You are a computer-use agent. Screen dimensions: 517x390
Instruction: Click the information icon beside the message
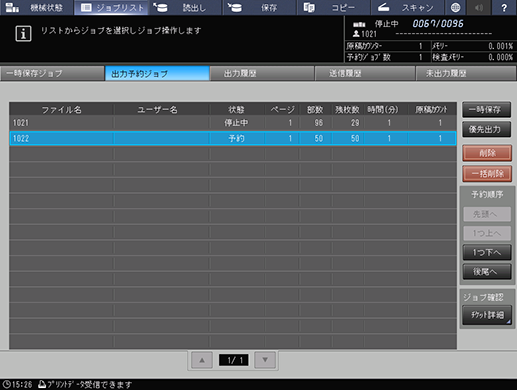23,34
